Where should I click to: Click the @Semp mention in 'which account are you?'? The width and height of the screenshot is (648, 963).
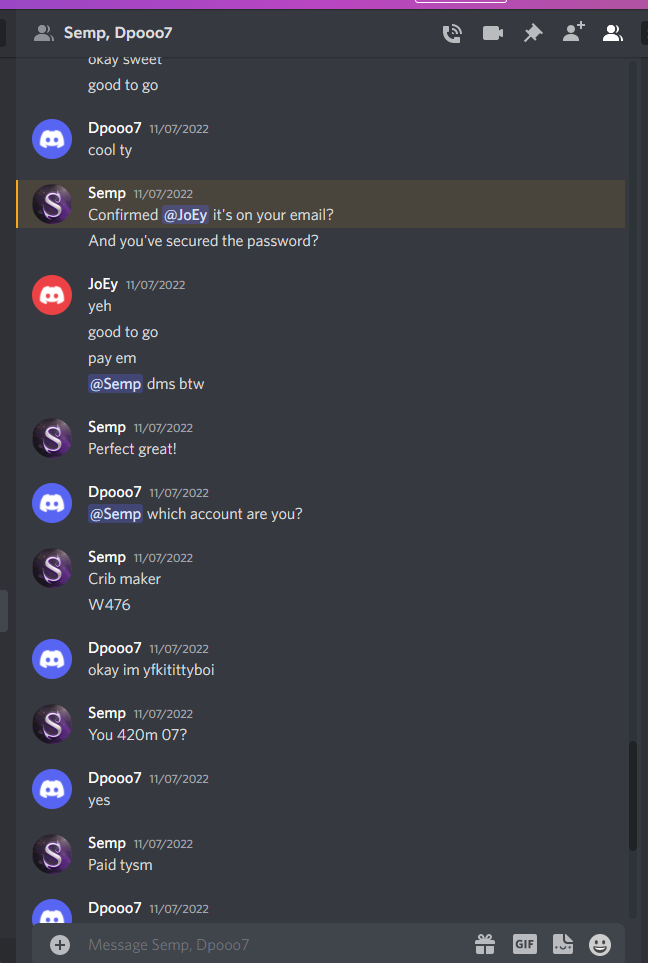click(115, 514)
